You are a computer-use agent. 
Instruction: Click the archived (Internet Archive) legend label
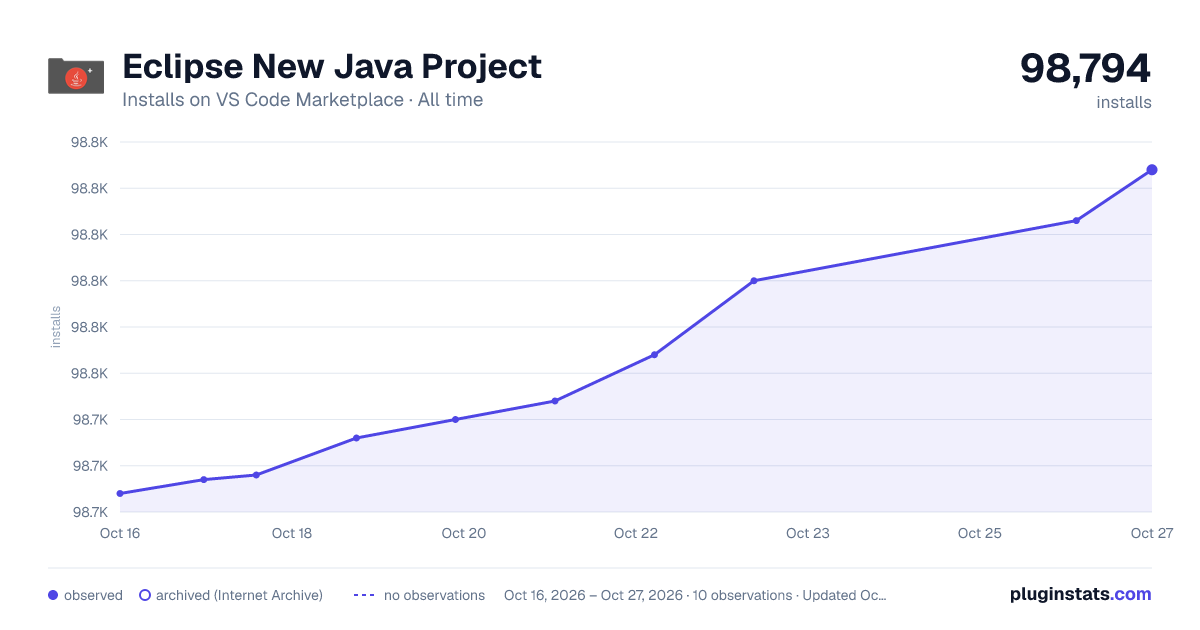(239, 595)
